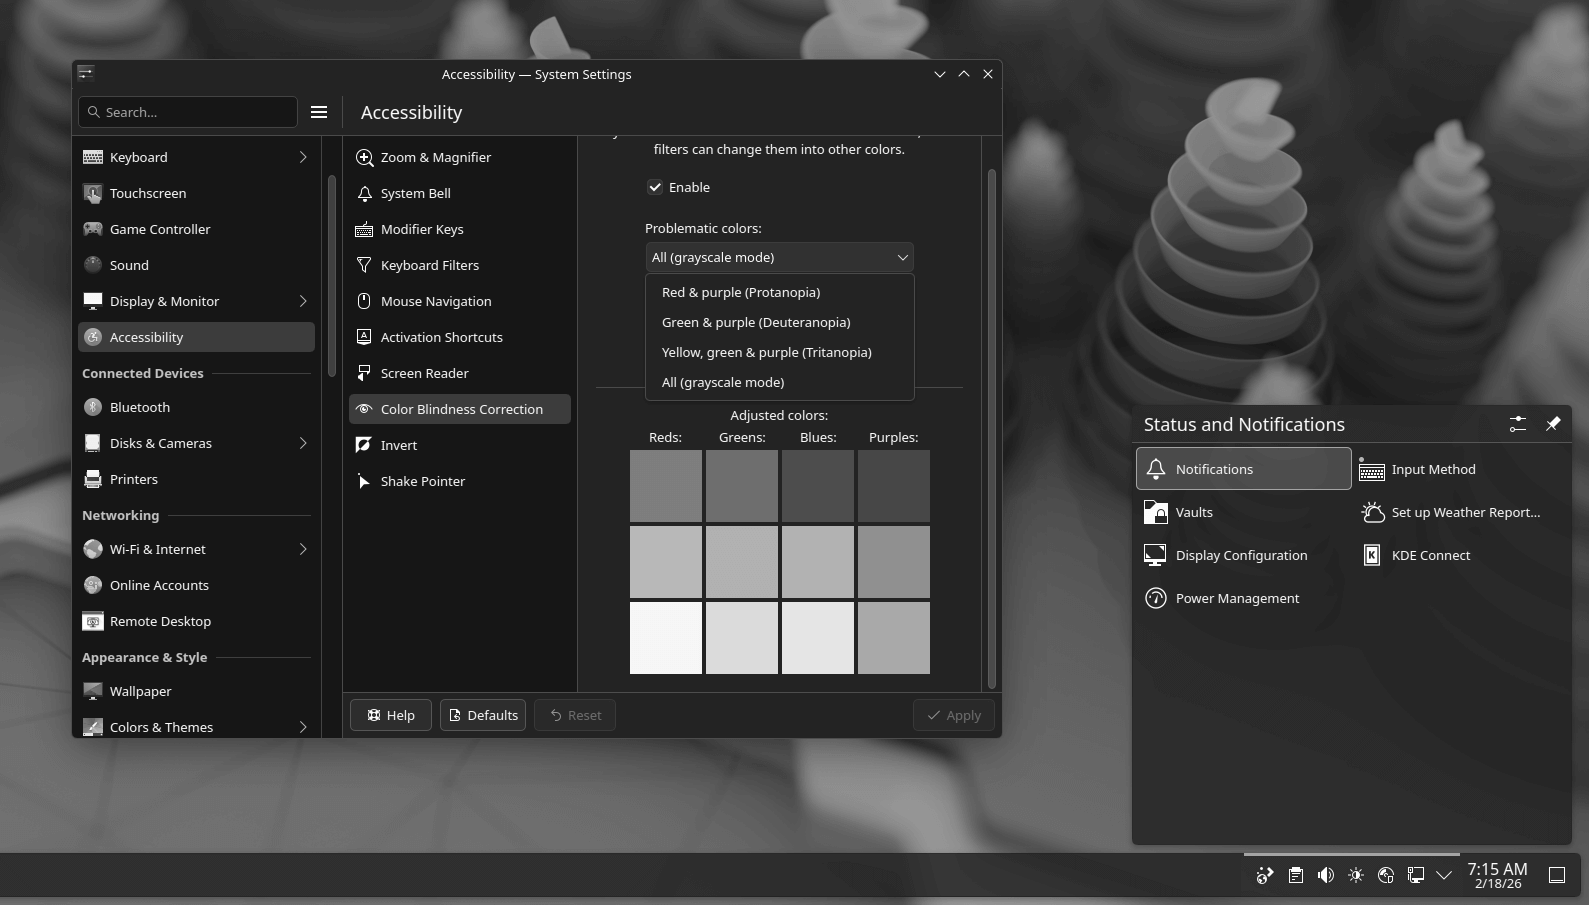1589x905 pixels.
Task: Click the Defaults button
Action: pos(483,715)
